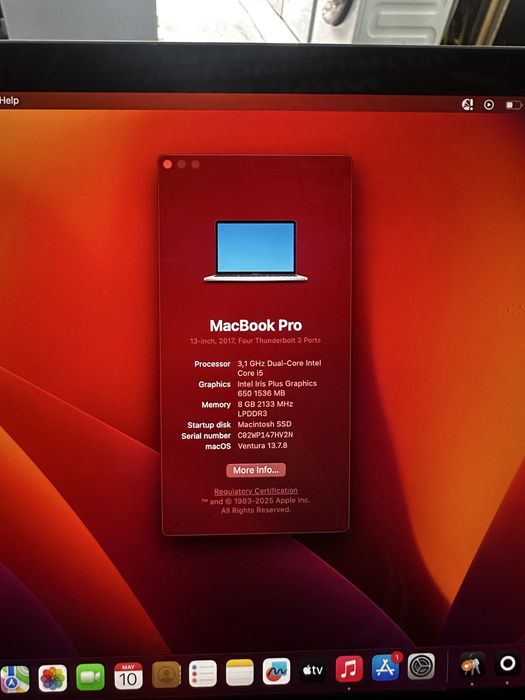This screenshot has width=525, height=700.
Task: Open System Settings from the Dock
Action: [421, 666]
